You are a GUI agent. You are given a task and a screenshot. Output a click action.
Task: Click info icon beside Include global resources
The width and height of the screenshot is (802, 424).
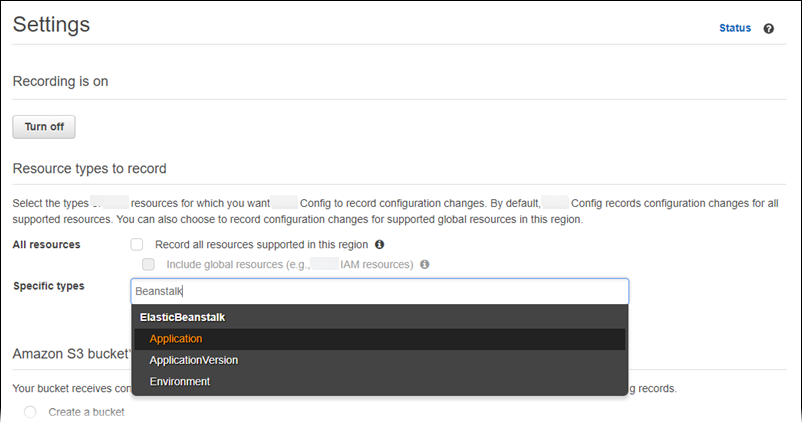tap(425, 265)
